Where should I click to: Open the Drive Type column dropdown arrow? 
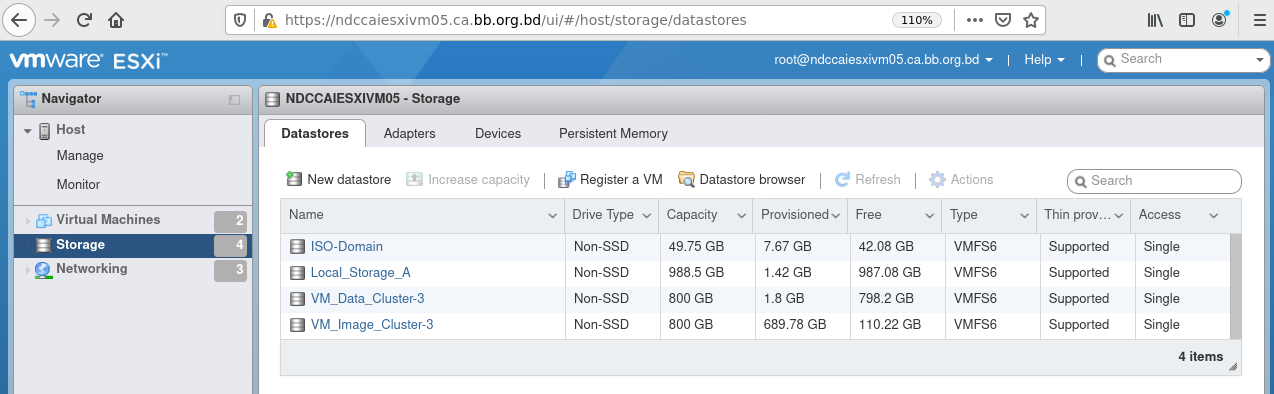647,216
